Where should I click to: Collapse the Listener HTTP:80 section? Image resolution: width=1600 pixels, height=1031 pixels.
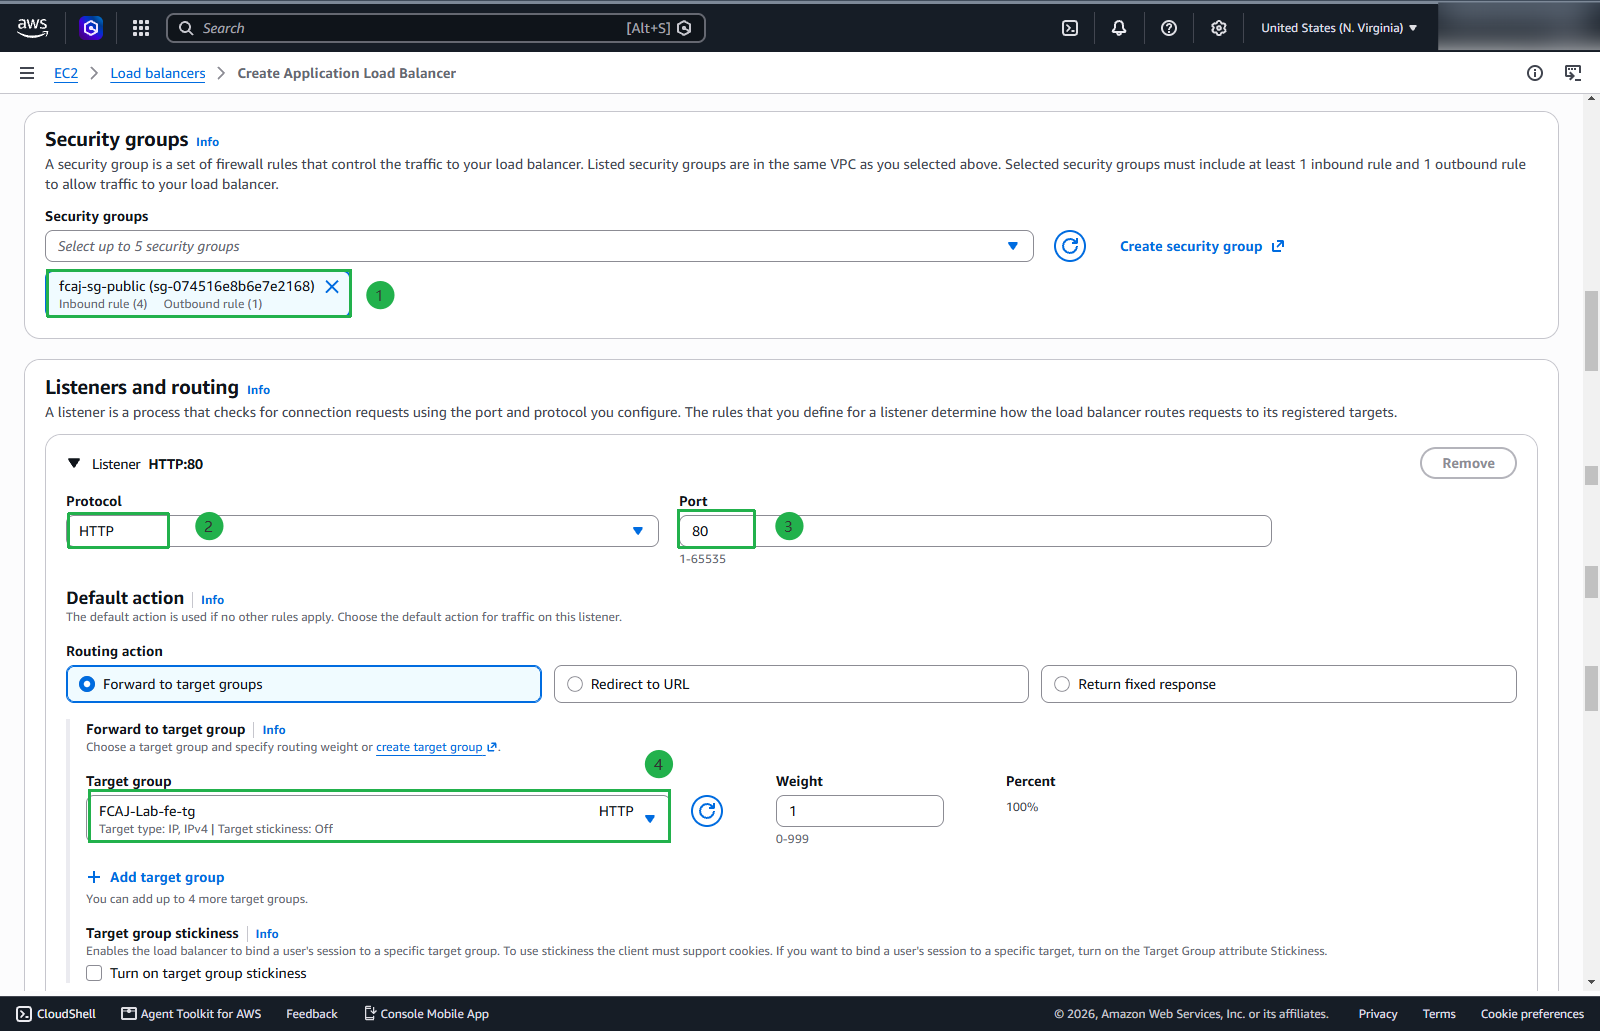pos(73,464)
